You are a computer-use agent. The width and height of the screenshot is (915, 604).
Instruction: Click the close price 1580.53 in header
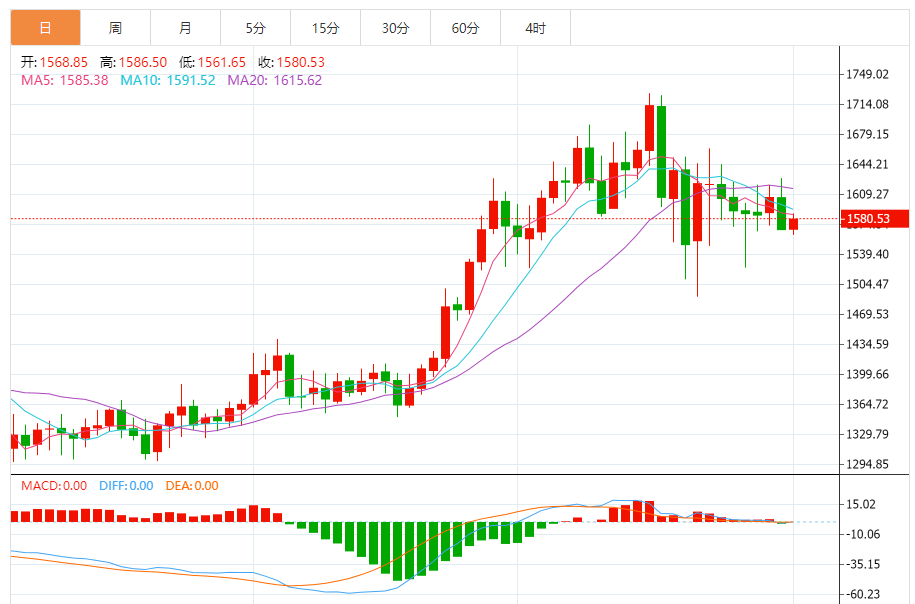301,62
